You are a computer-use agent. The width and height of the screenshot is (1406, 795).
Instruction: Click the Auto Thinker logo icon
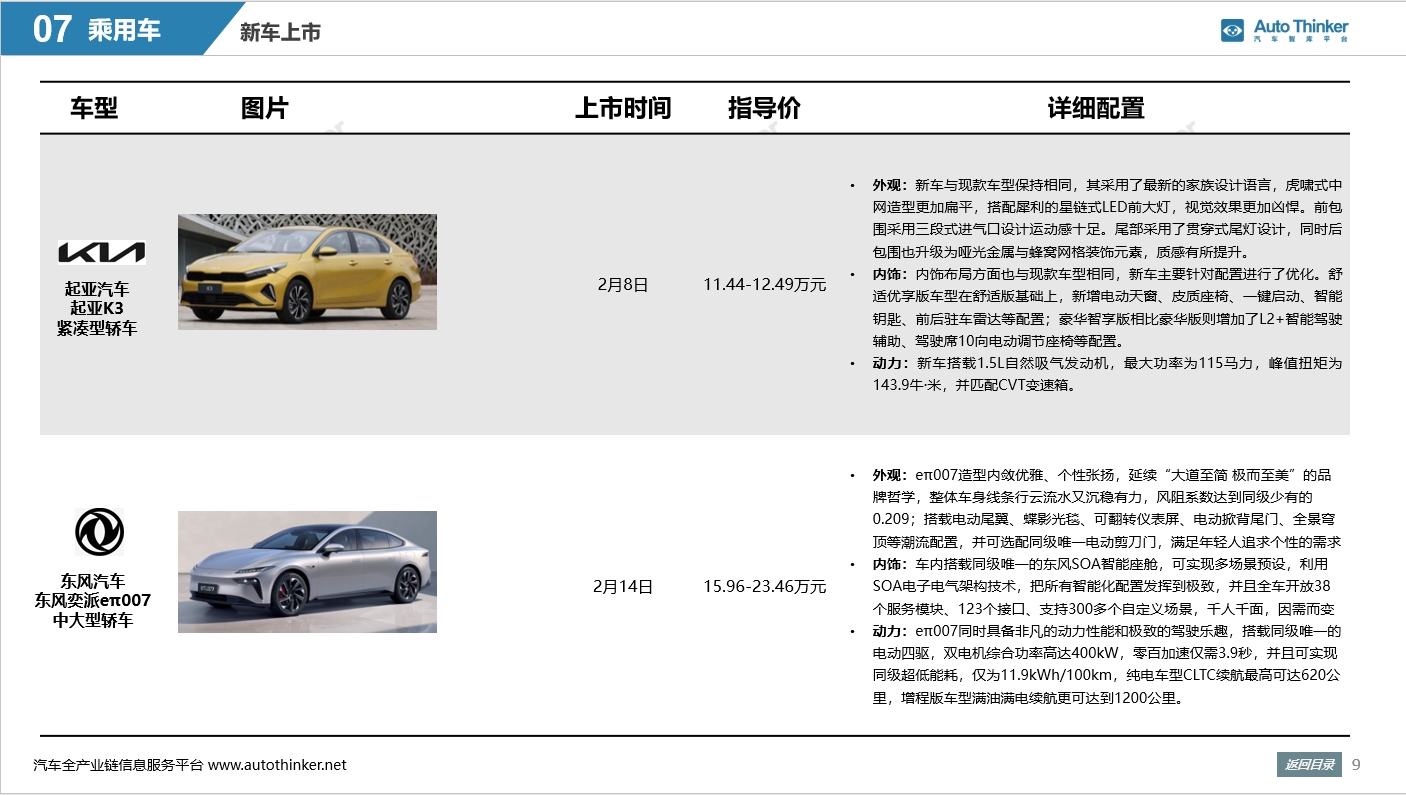click(1232, 30)
